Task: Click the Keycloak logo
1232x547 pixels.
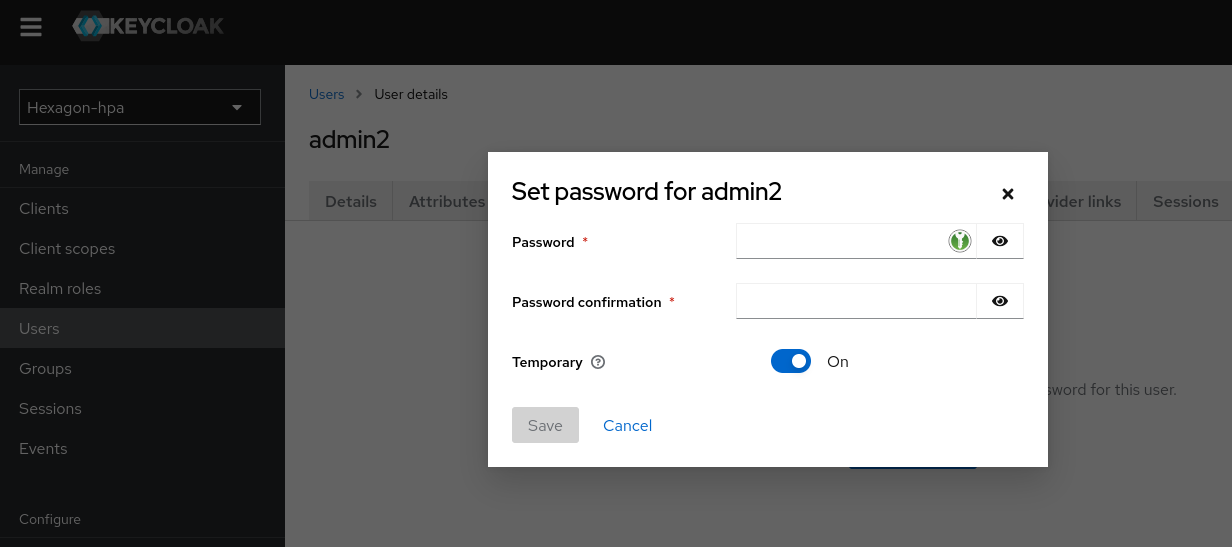Action: point(148,26)
